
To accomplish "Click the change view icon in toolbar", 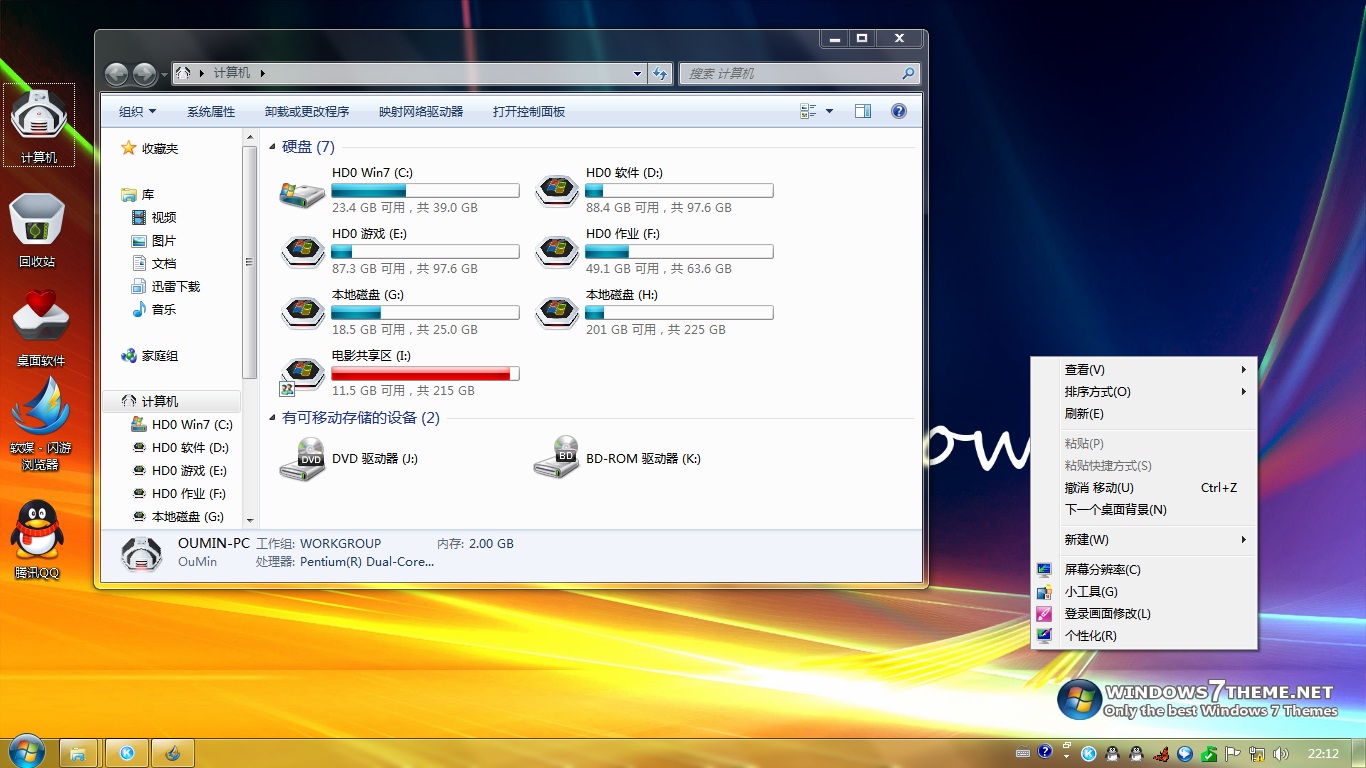I will click(809, 112).
